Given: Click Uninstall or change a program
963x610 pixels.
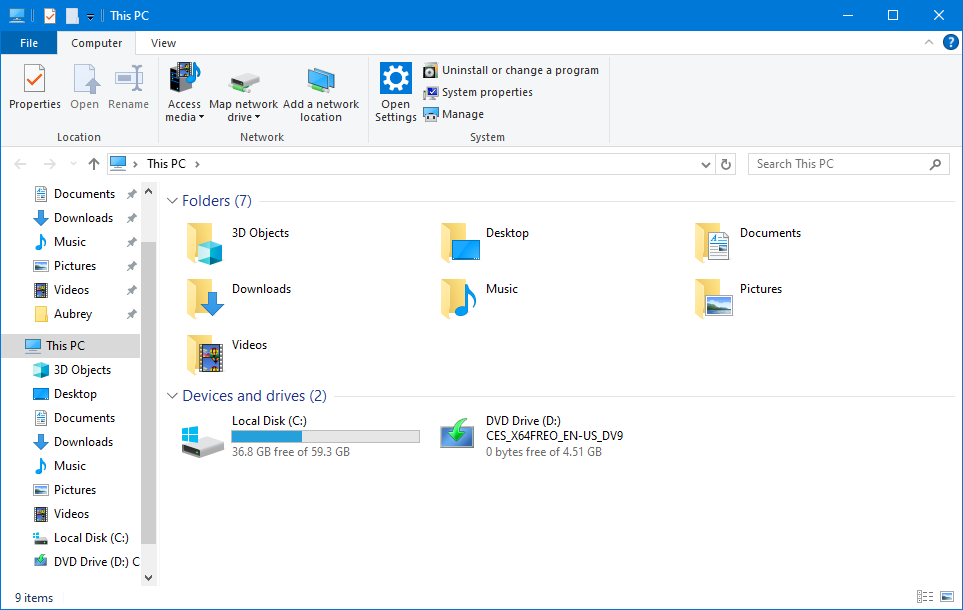Looking at the screenshot, I should (512, 70).
